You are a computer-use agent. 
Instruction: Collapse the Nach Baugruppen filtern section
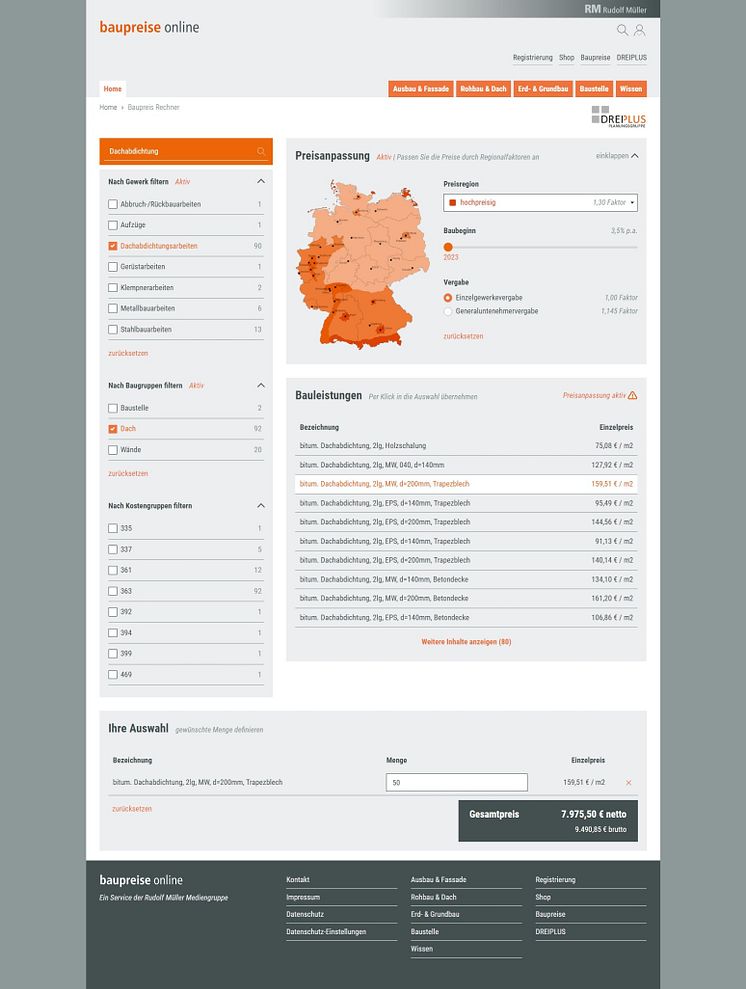(x=261, y=385)
